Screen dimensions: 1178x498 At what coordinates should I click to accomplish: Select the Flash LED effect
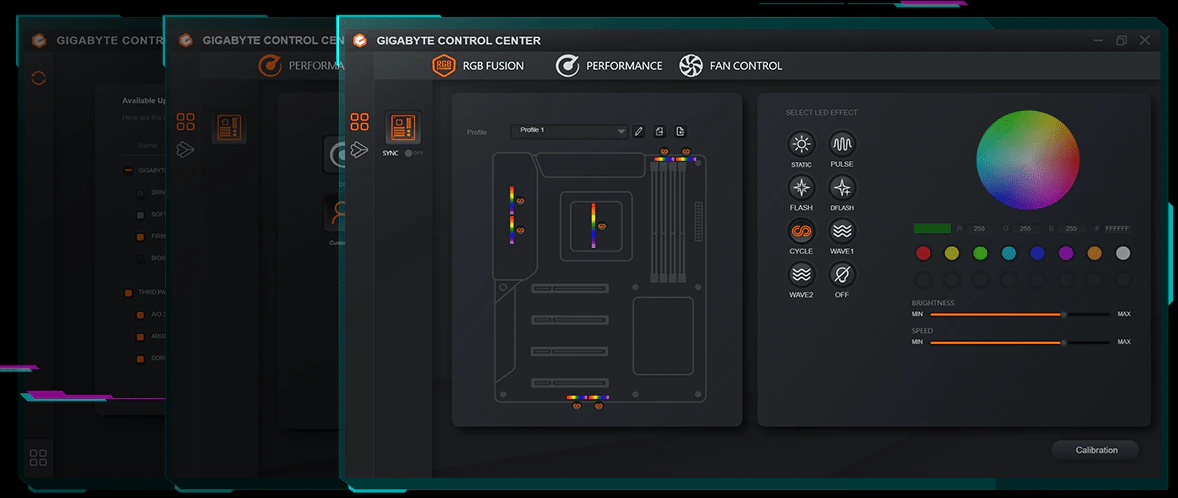click(x=801, y=187)
